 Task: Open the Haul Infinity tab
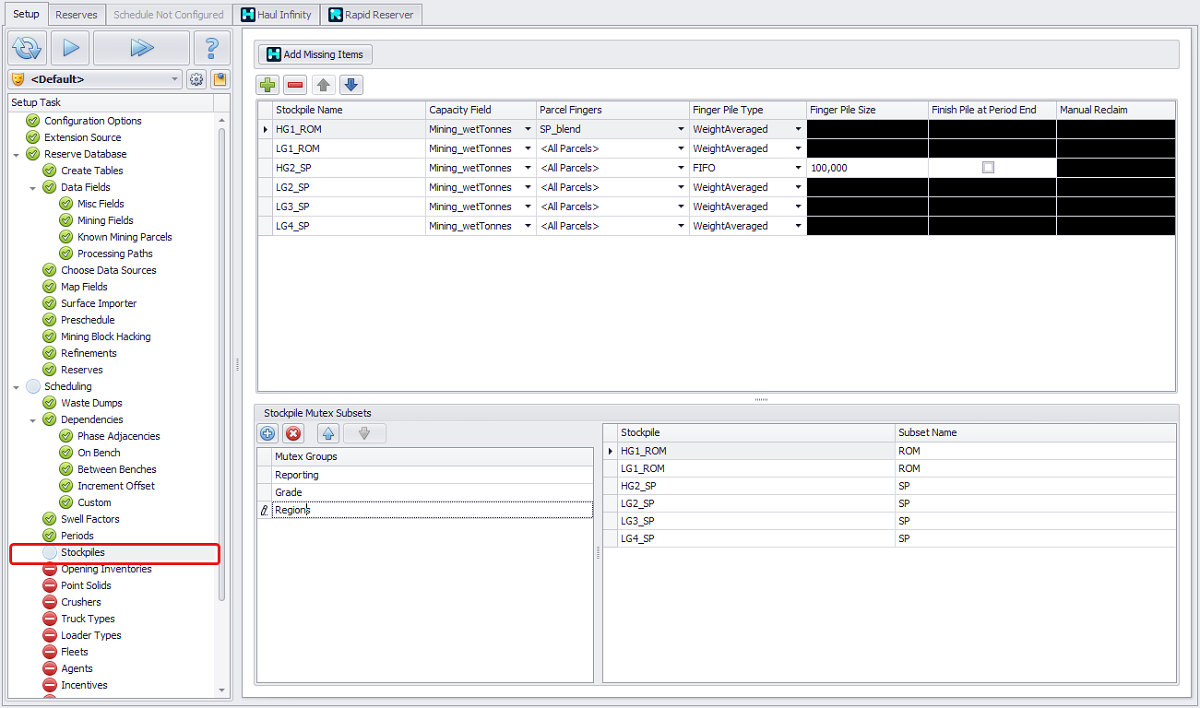277,15
